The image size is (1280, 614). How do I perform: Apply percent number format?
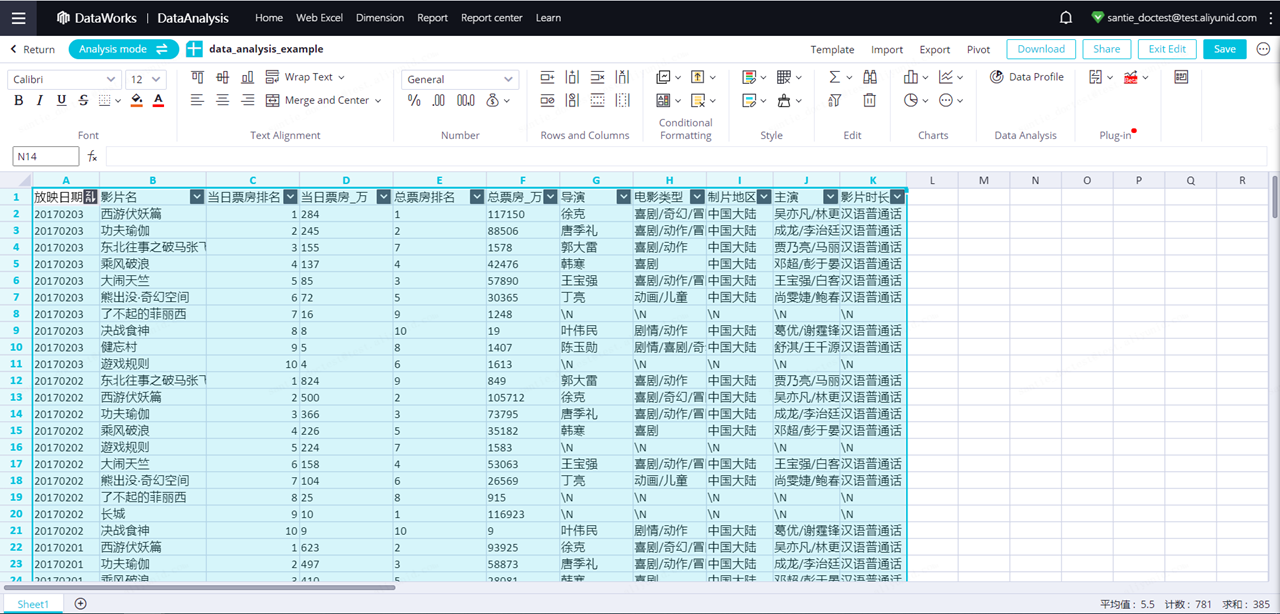click(x=414, y=100)
